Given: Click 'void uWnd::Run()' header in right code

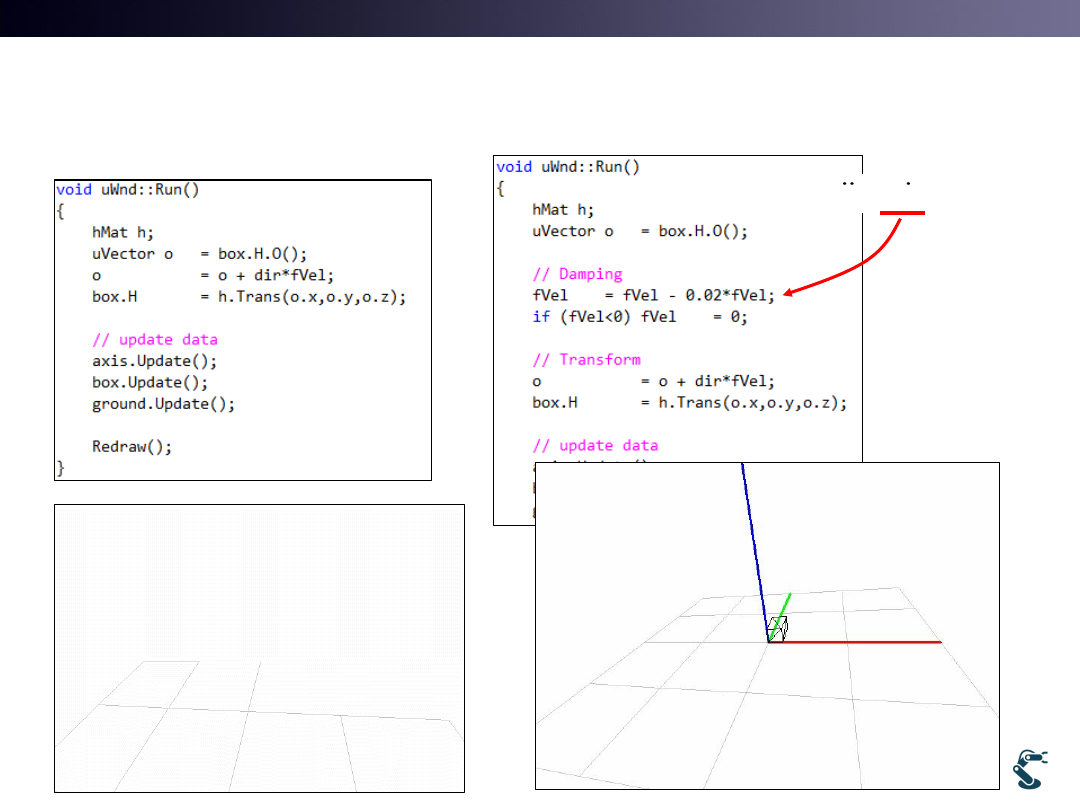Looking at the screenshot, I should (x=568, y=167).
